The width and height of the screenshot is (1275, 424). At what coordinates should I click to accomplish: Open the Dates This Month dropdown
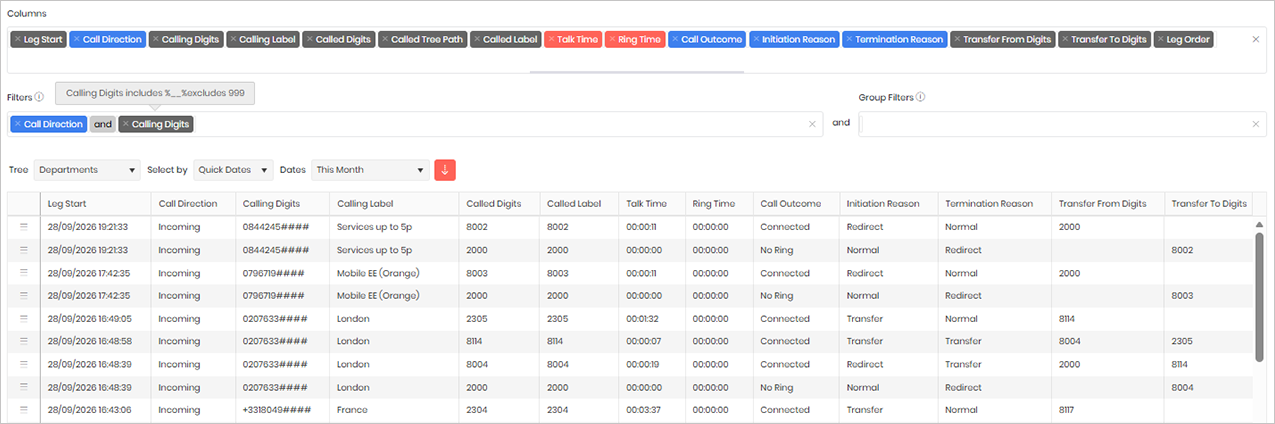370,170
